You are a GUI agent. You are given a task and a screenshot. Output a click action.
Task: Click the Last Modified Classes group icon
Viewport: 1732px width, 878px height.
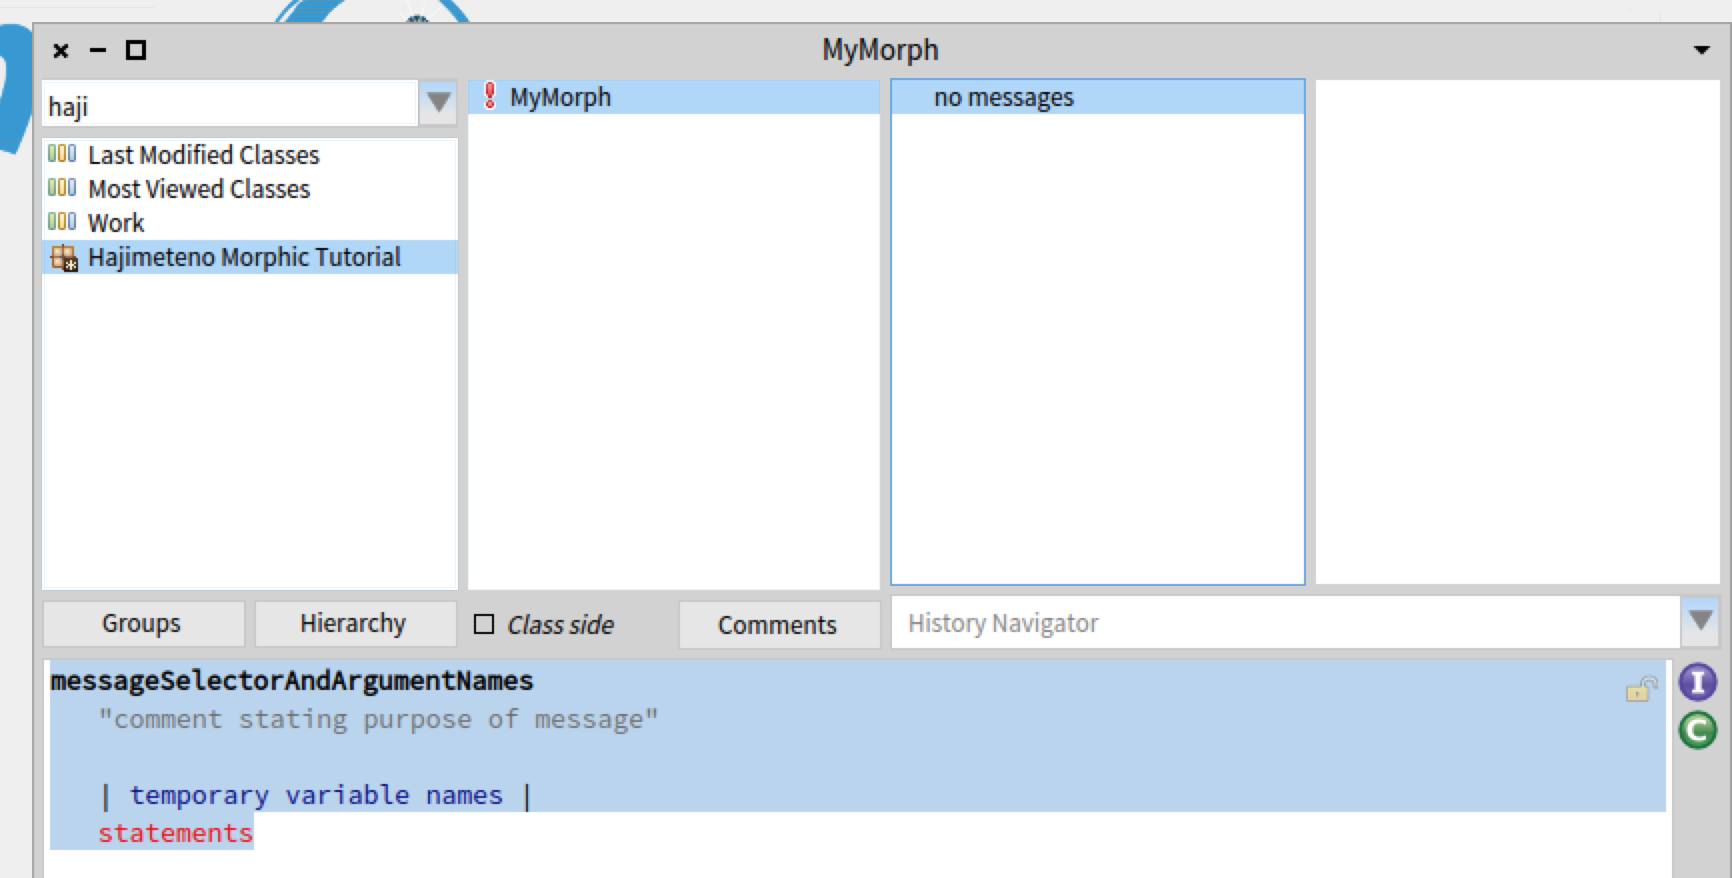tap(62, 154)
